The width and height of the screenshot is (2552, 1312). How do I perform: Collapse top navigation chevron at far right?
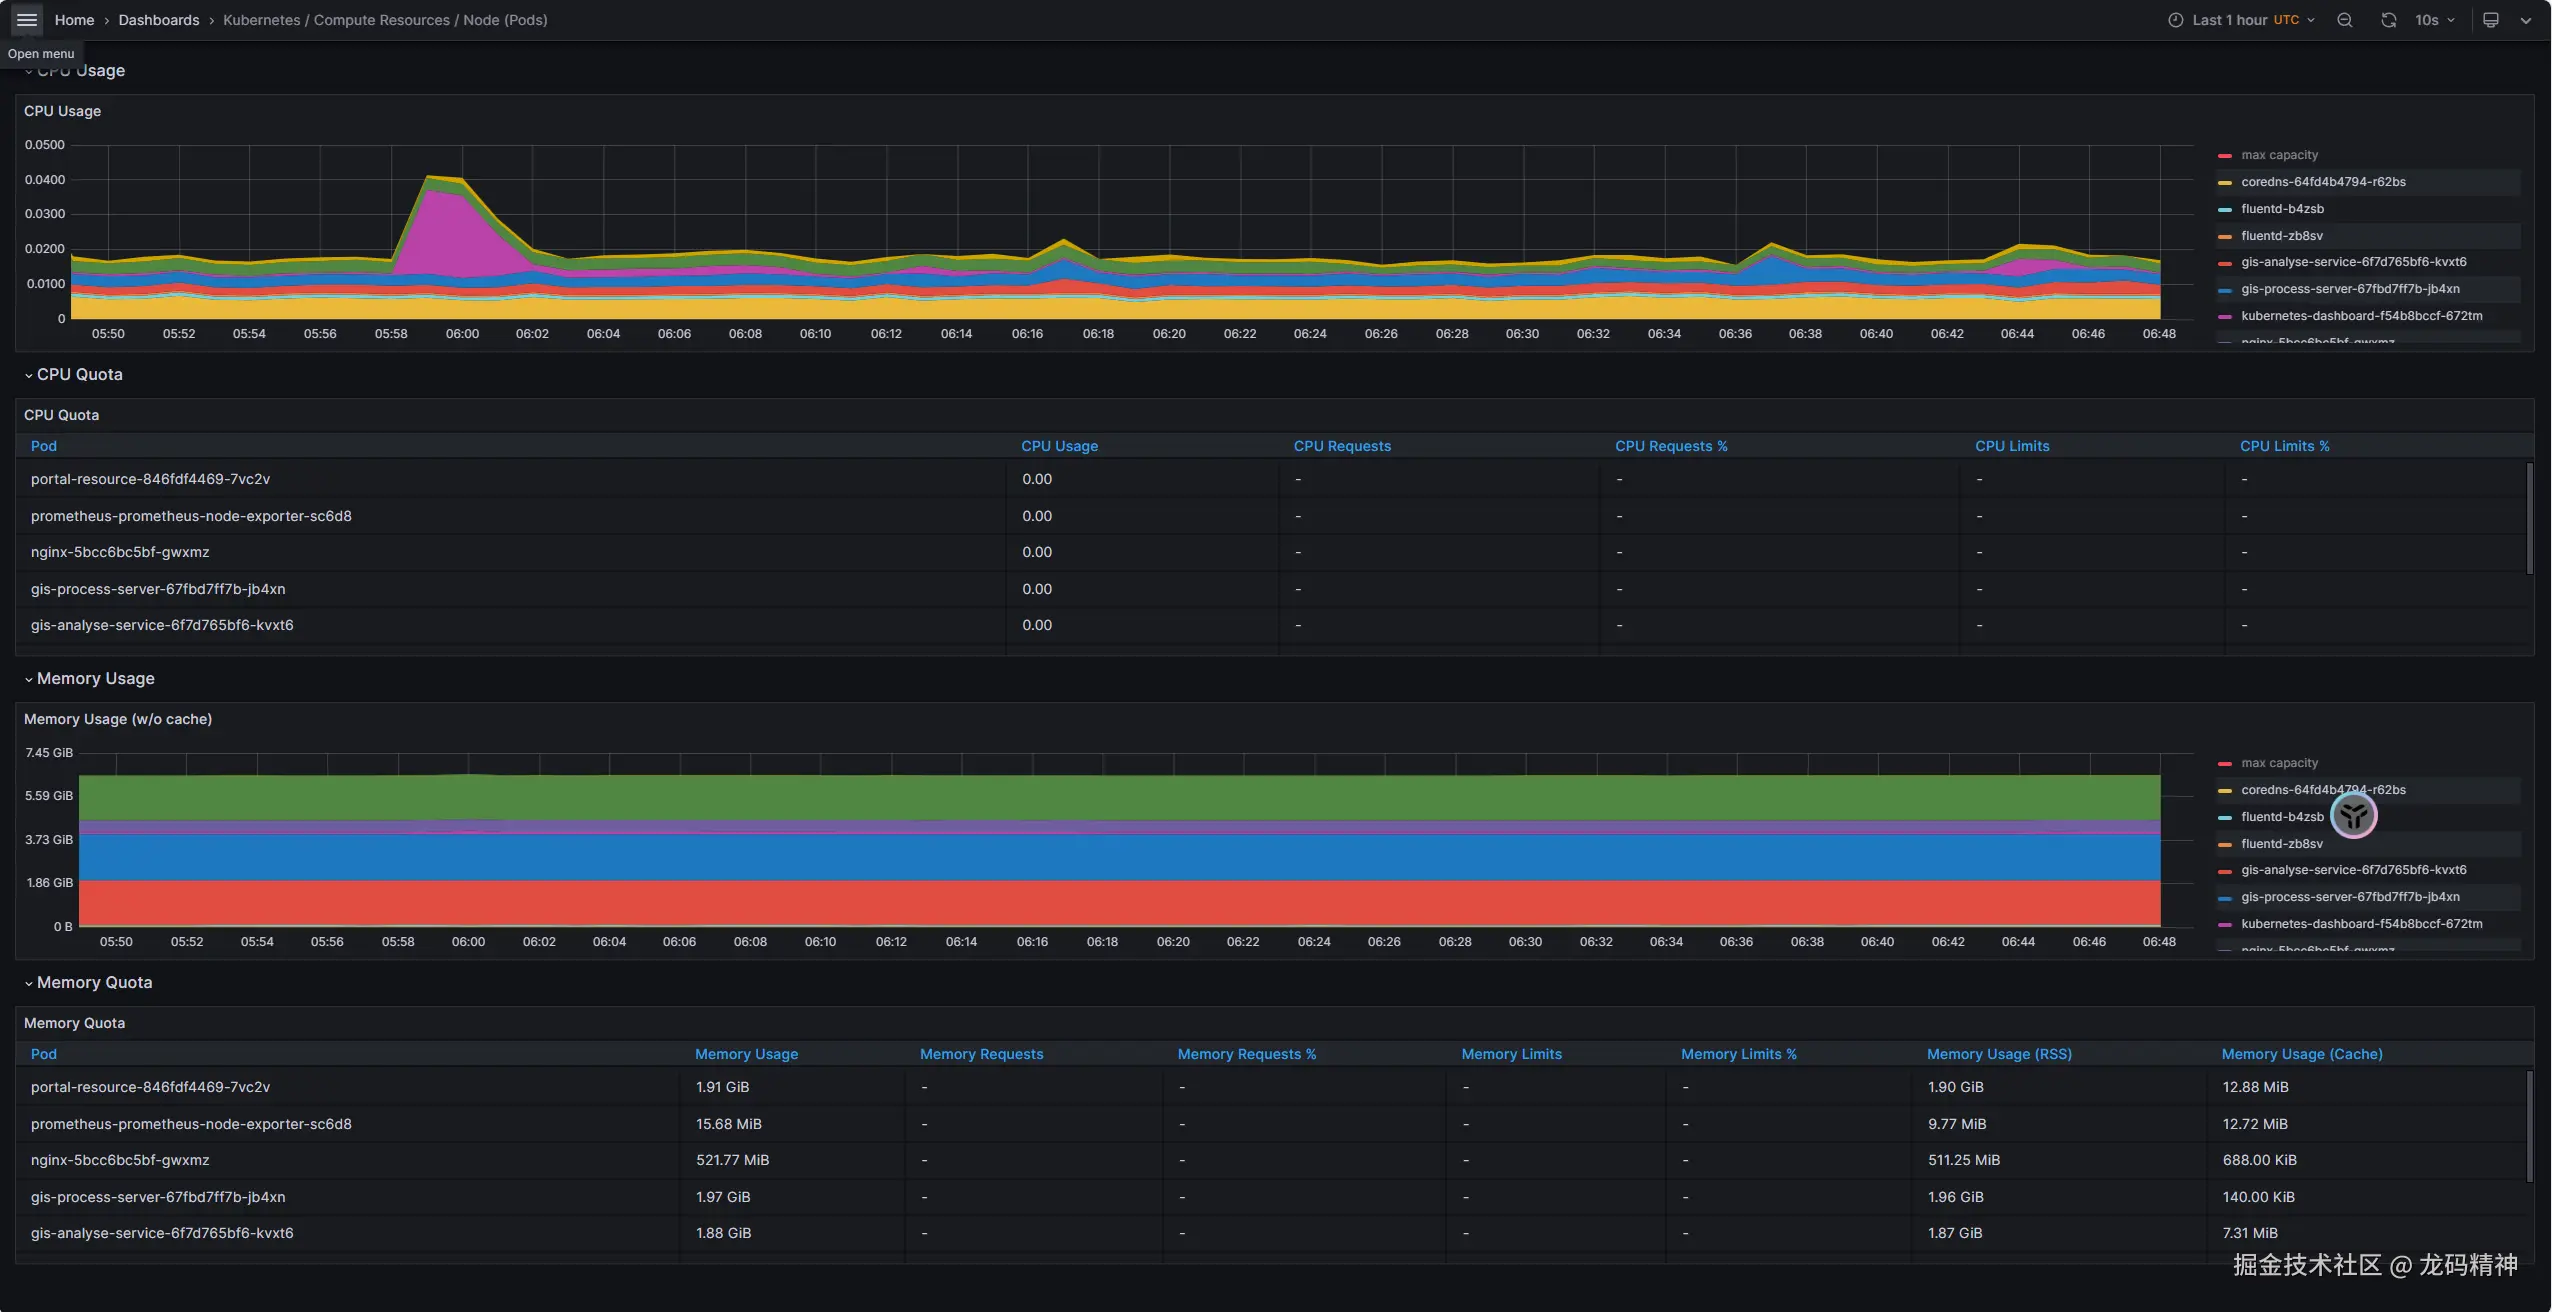click(2526, 20)
